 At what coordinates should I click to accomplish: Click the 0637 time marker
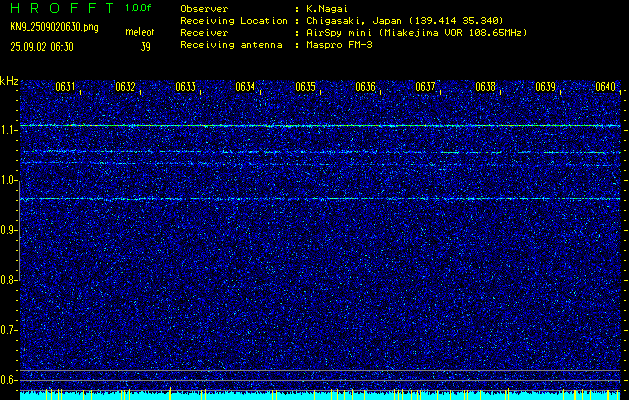tap(425, 87)
